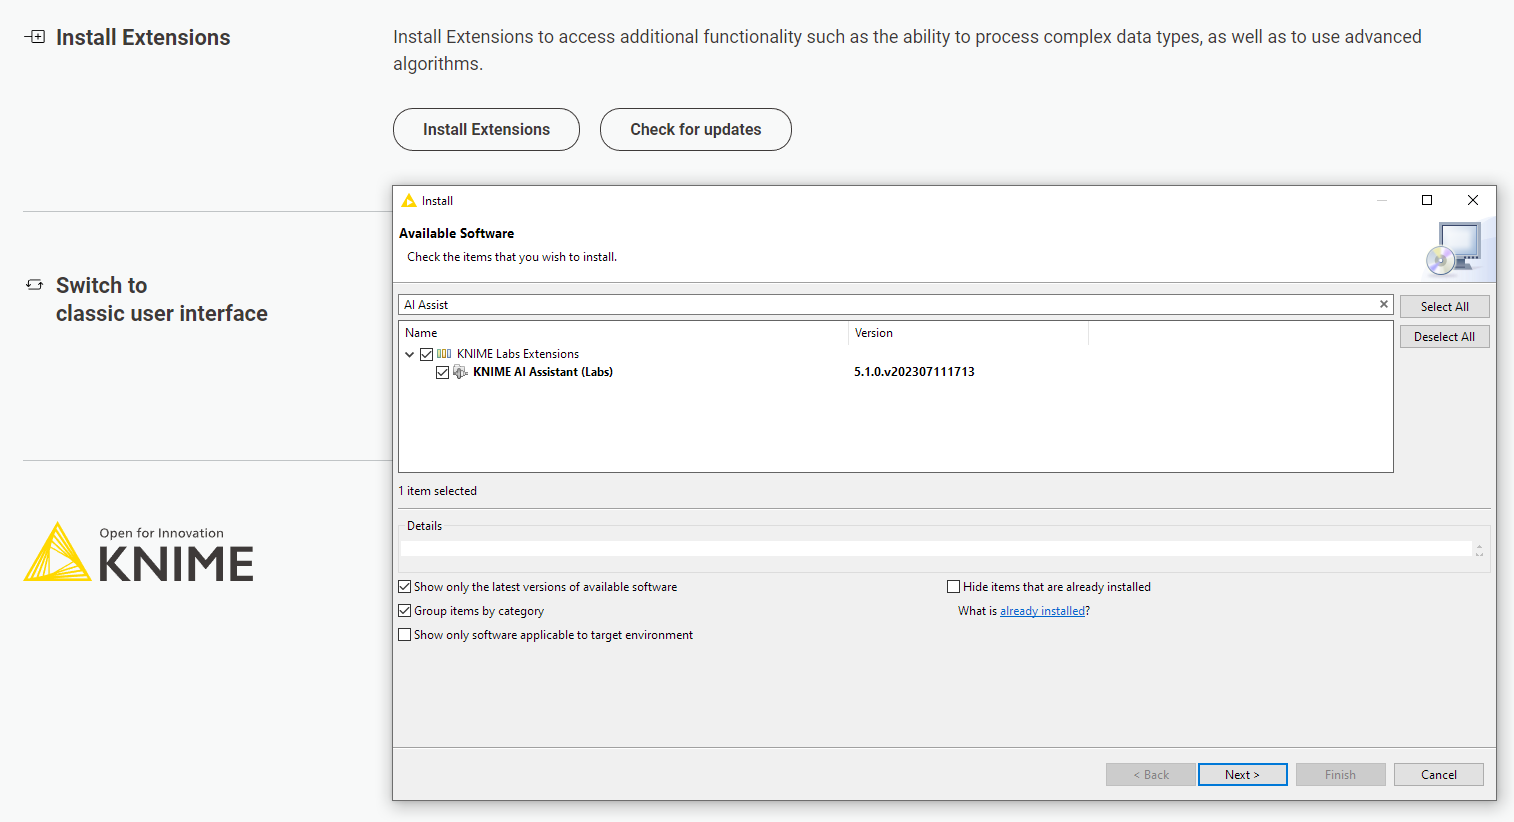This screenshot has width=1514, height=822.
Task: Collapse the KNIME Labs Extensions tree node
Action: click(410, 354)
